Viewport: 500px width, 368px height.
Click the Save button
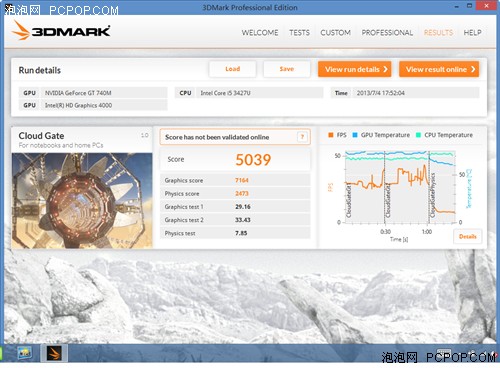tap(287, 69)
